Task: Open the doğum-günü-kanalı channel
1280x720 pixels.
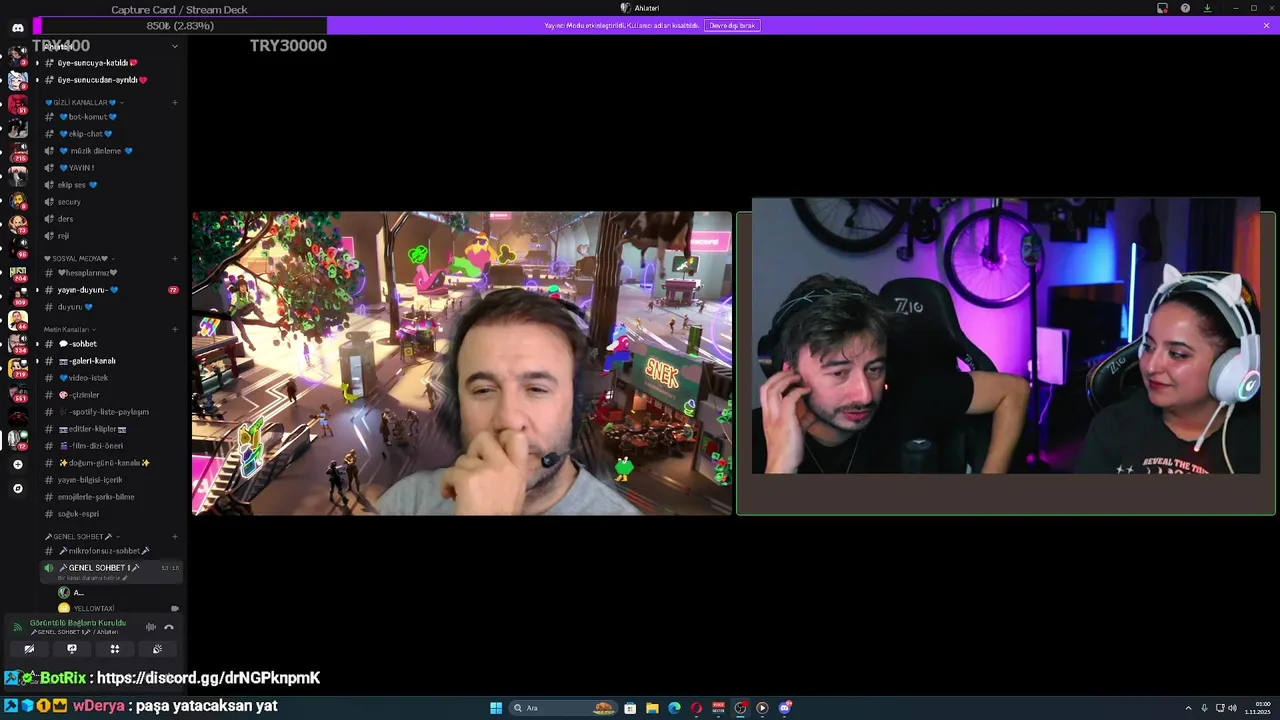Action: click(110, 463)
